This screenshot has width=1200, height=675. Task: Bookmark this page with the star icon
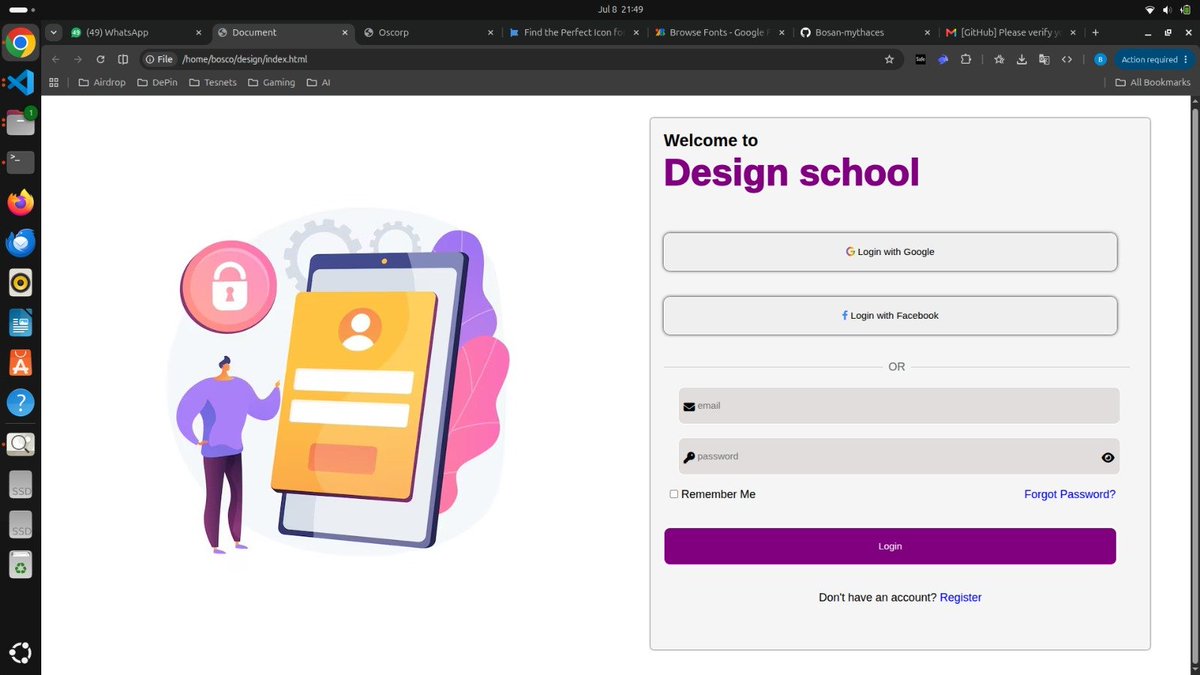(x=889, y=59)
